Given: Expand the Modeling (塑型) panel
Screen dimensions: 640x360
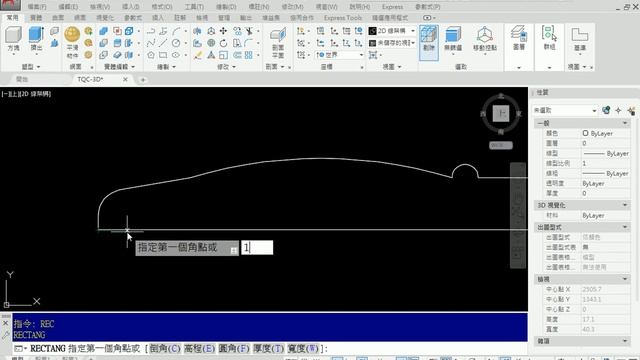Looking at the screenshot, I should tap(31, 67).
